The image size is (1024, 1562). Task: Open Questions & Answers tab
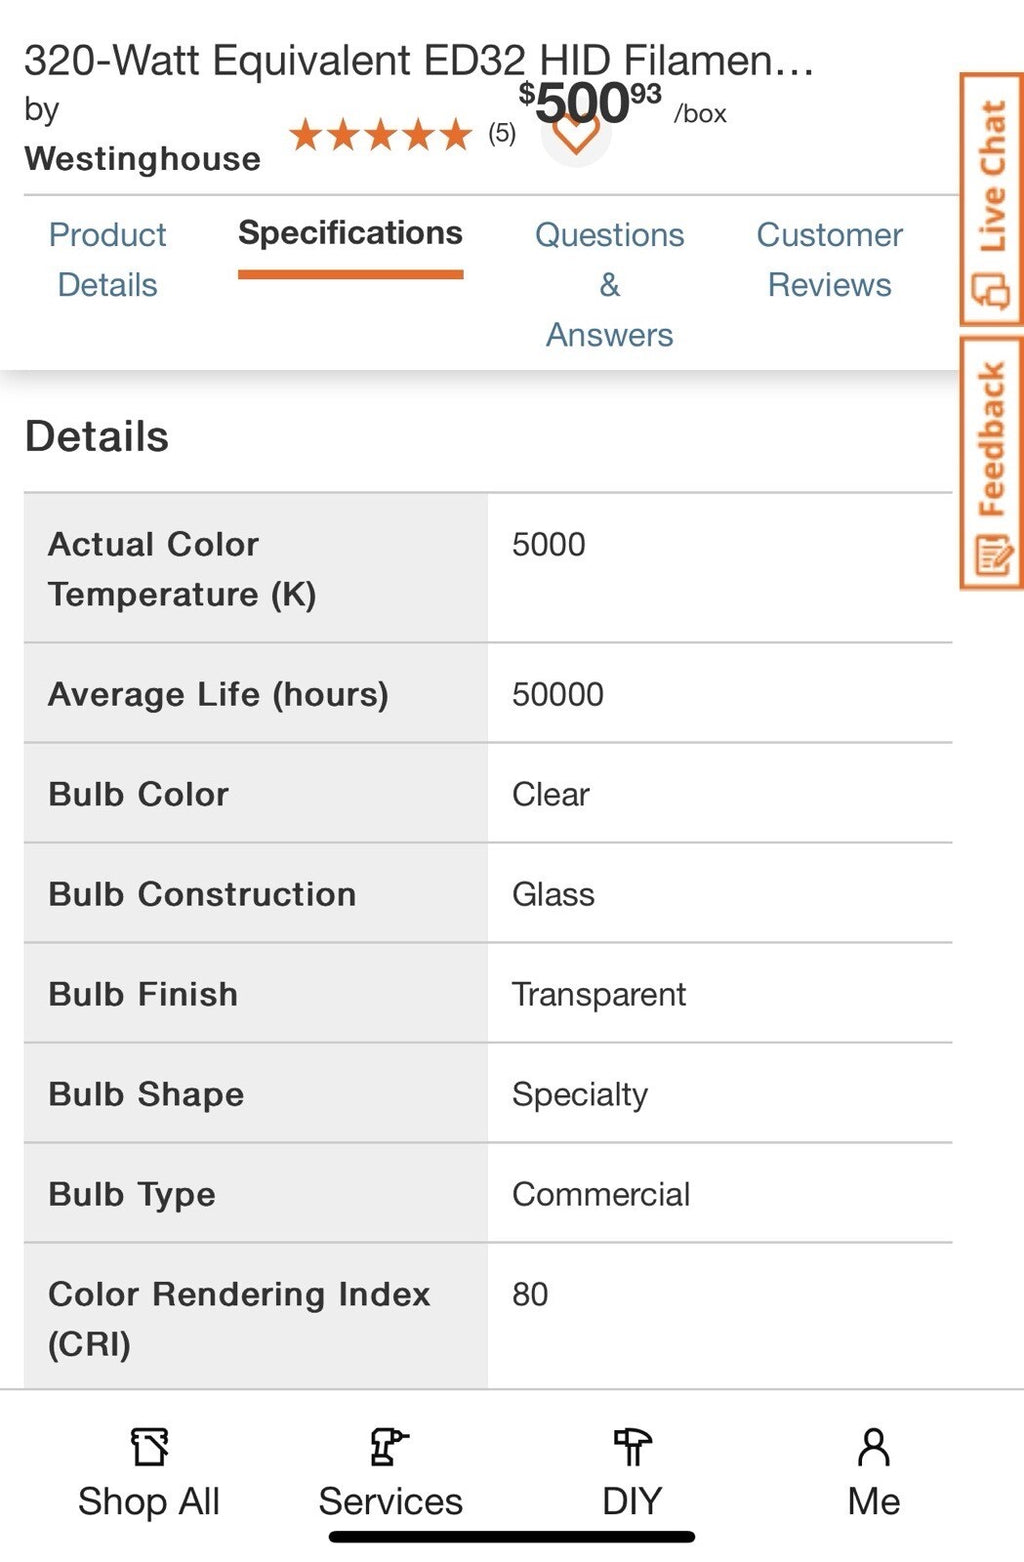(x=609, y=284)
